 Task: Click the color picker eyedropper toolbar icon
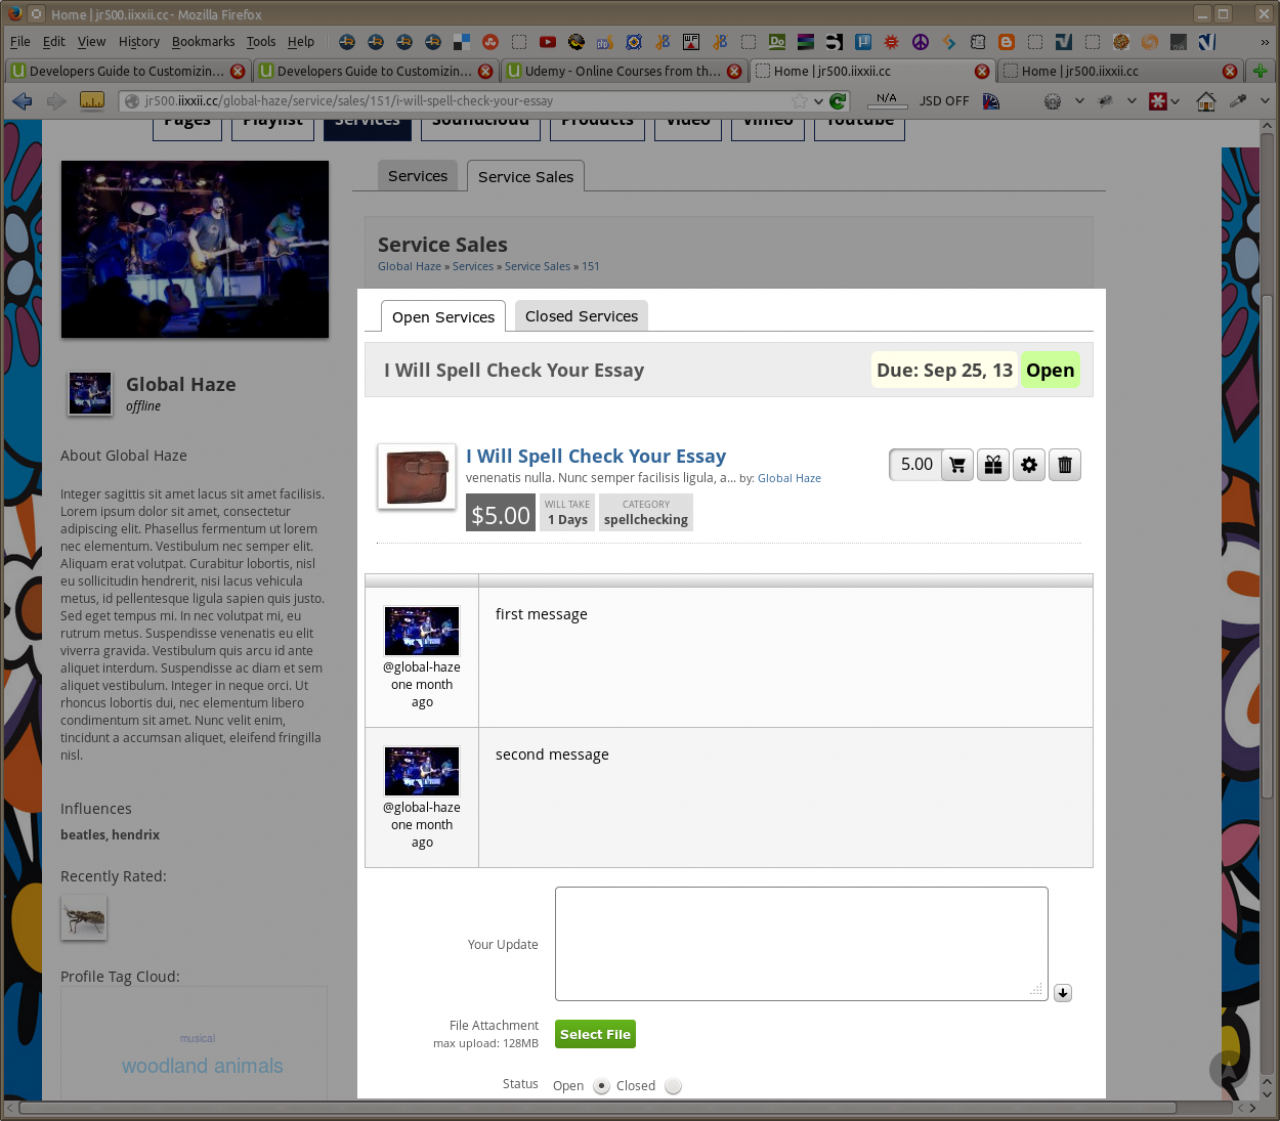pyautogui.click(x=1238, y=101)
